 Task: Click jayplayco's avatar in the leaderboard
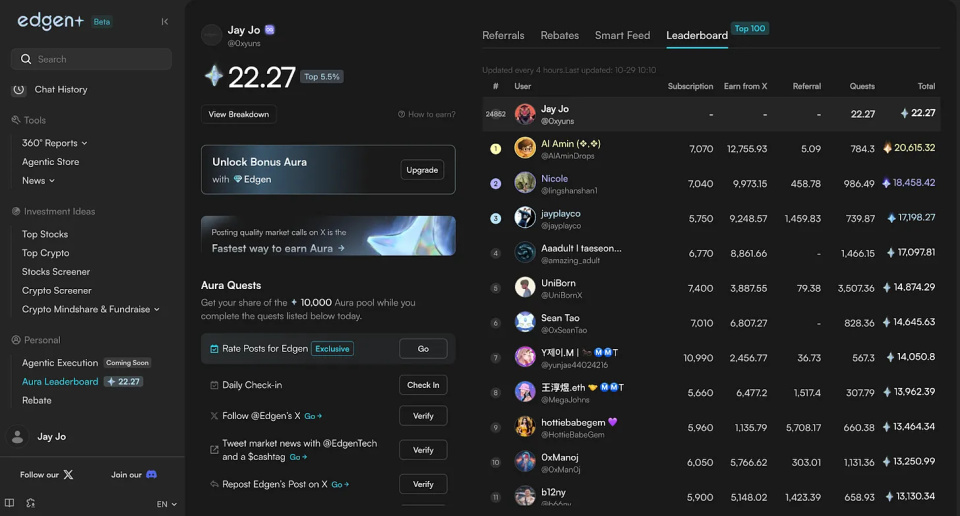pos(525,217)
